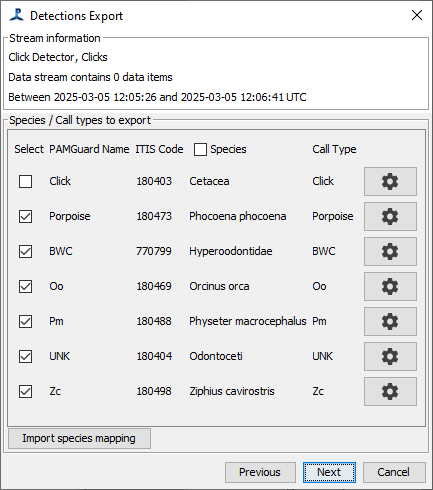Uncheck the BWC select checkbox
The height and width of the screenshot is (490, 433).
tap(26, 252)
